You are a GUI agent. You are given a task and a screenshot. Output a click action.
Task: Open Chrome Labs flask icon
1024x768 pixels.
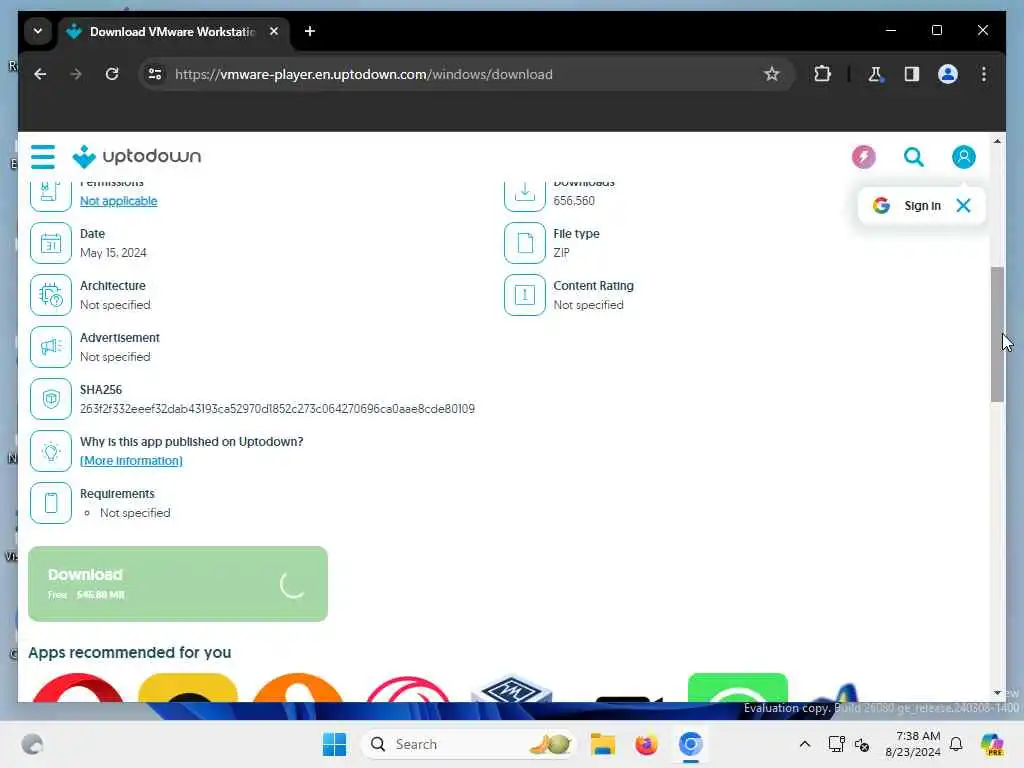(875, 74)
